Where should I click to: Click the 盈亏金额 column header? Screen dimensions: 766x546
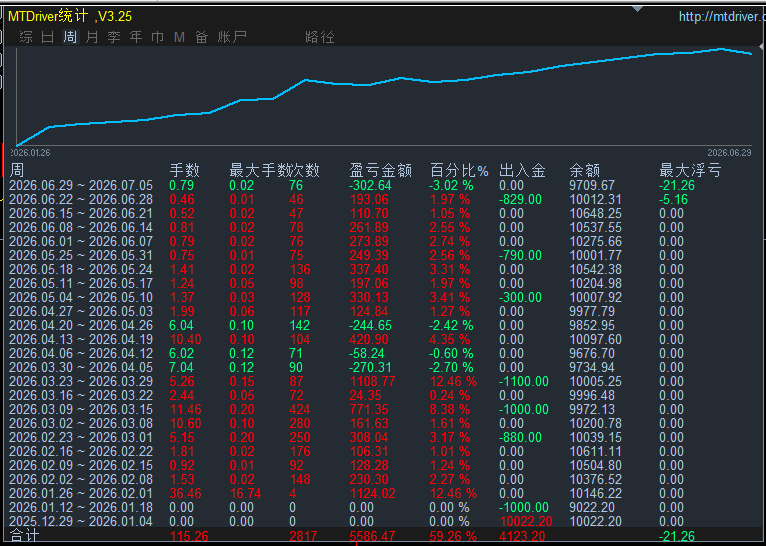[x=381, y=170]
